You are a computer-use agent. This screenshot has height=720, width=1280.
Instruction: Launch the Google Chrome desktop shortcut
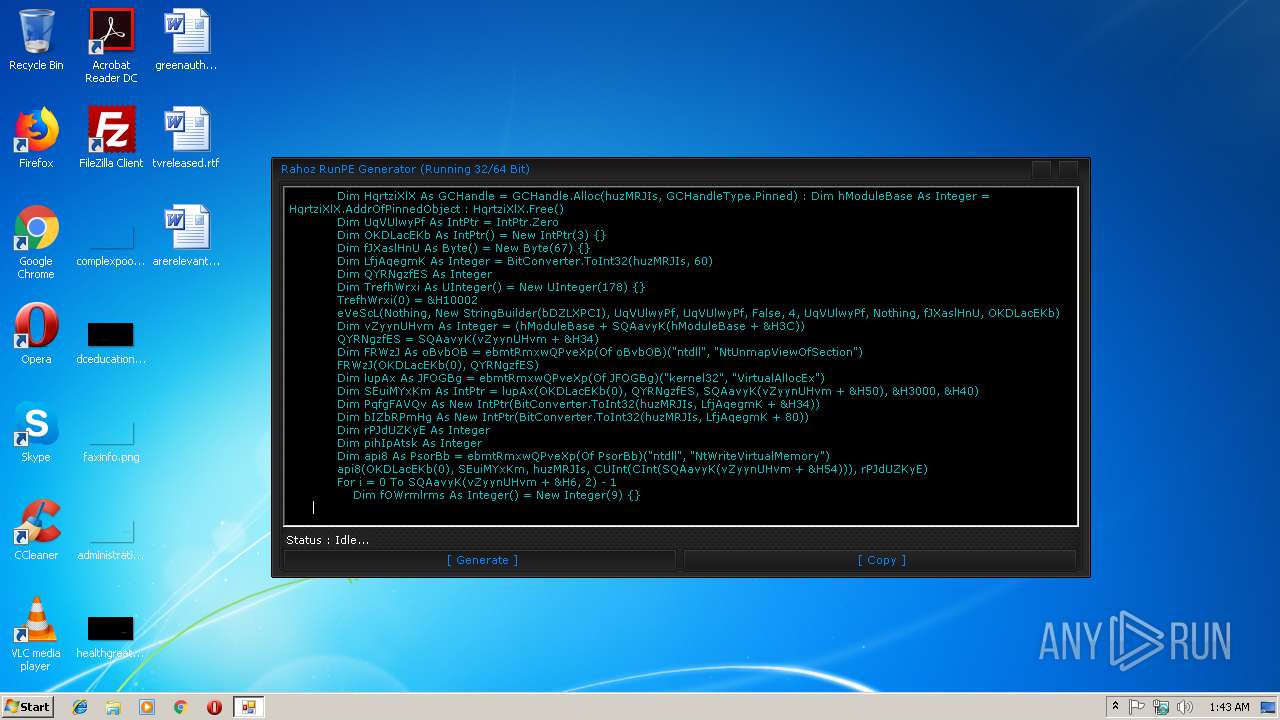tap(36, 243)
